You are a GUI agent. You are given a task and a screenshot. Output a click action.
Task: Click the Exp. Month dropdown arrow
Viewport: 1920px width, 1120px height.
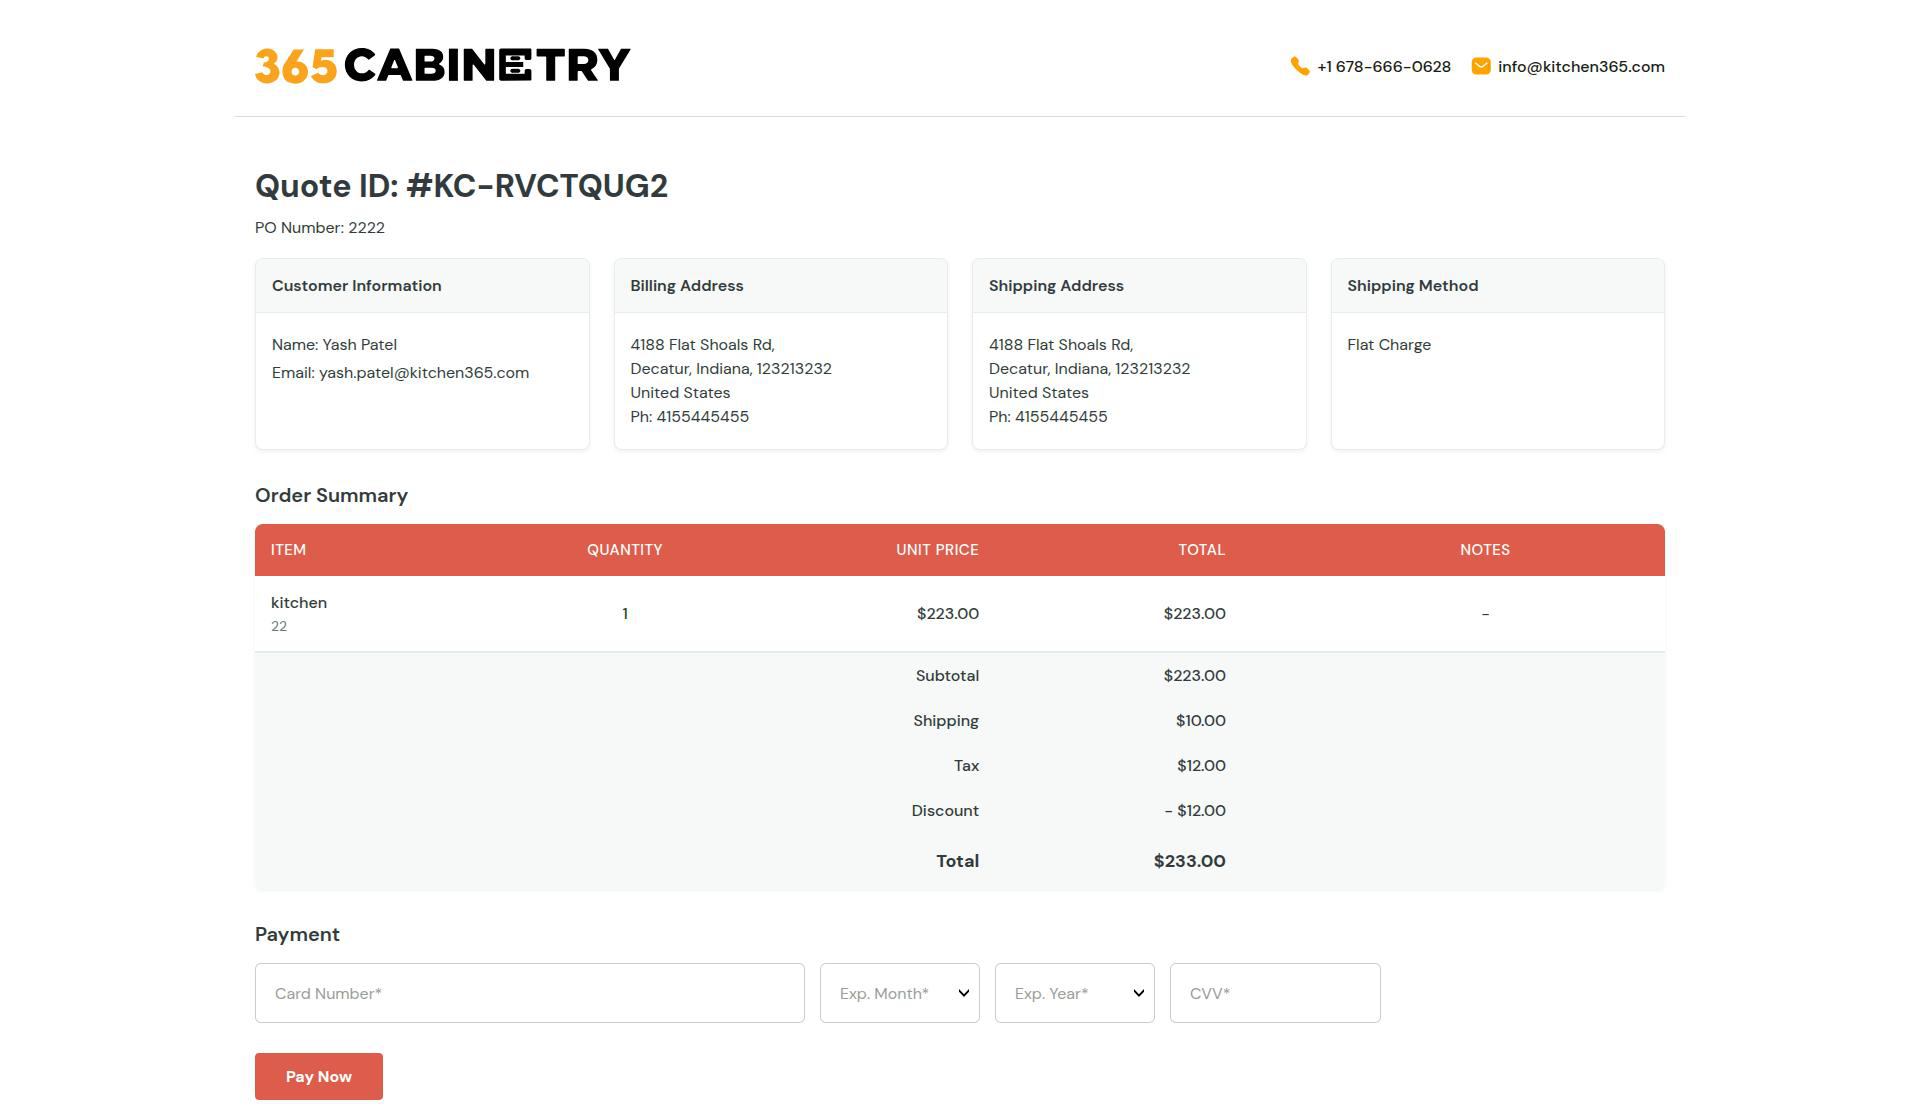coord(964,993)
